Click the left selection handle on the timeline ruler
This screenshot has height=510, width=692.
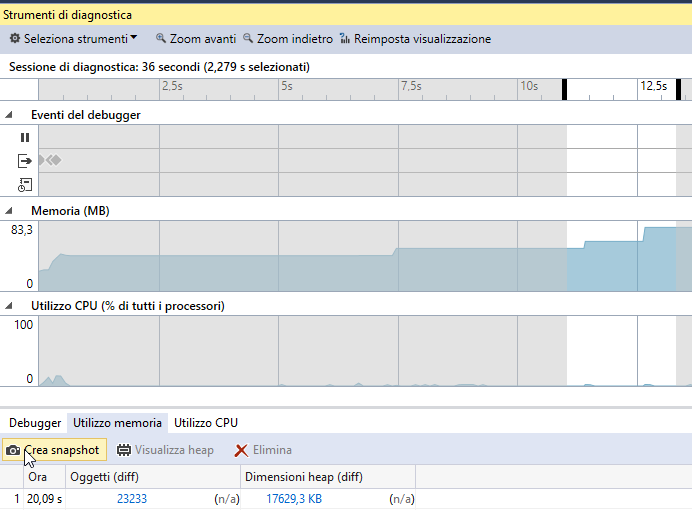point(564,90)
